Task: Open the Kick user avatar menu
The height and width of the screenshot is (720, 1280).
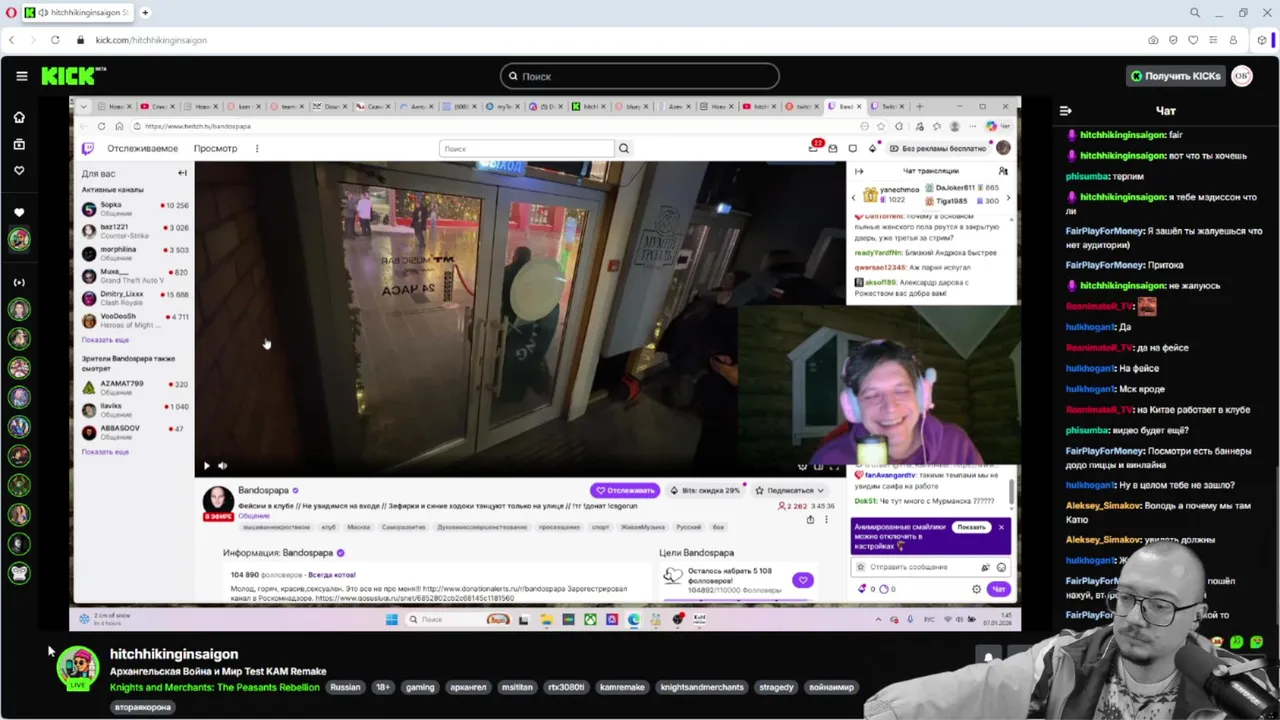Action: 1242,76
